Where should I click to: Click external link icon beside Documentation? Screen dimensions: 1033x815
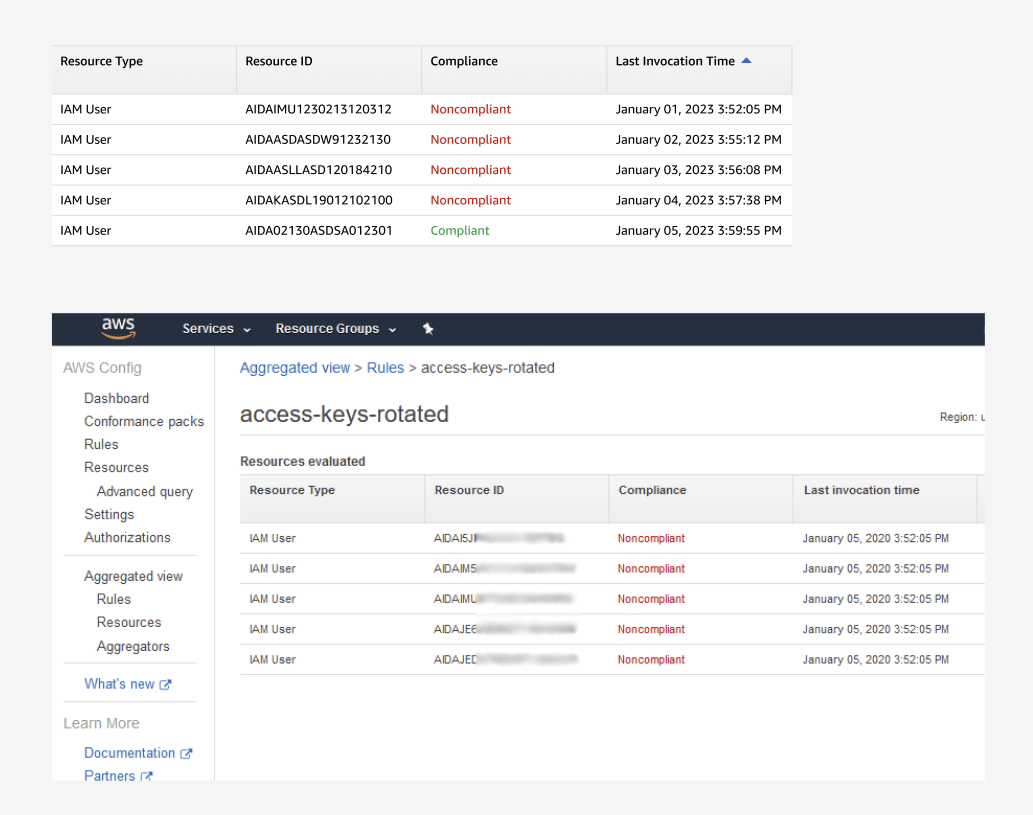coord(186,754)
